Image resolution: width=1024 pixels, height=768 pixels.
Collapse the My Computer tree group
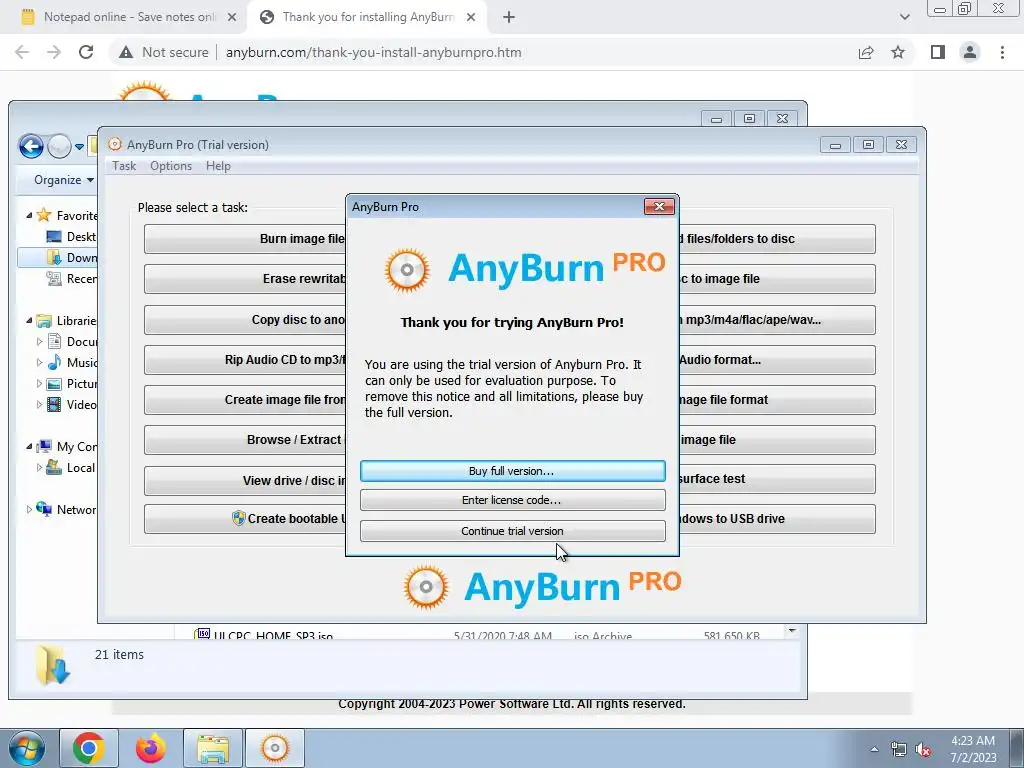[x=29, y=447]
